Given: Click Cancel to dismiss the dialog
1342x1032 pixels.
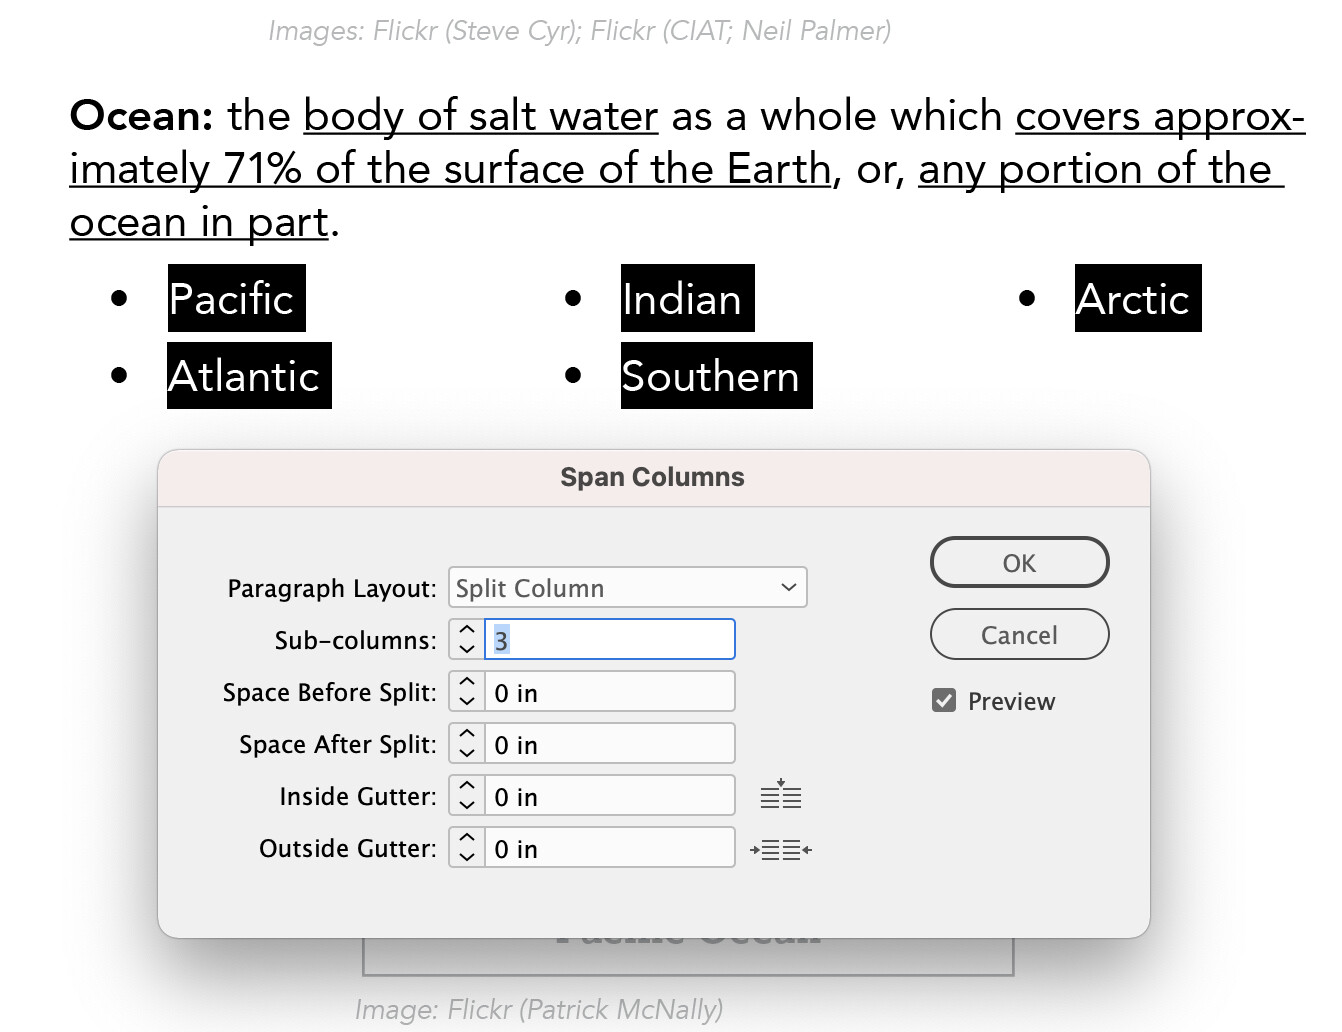Looking at the screenshot, I should pyautogui.click(x=1019, y=634).
